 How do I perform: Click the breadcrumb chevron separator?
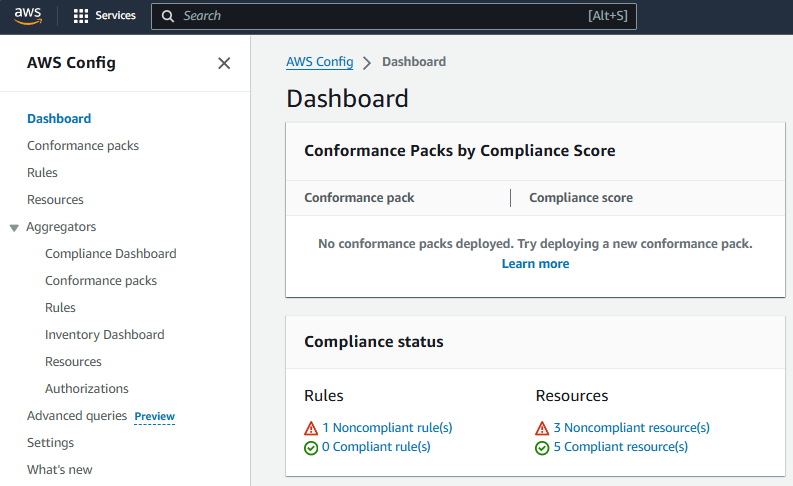(x=367, y=63)
